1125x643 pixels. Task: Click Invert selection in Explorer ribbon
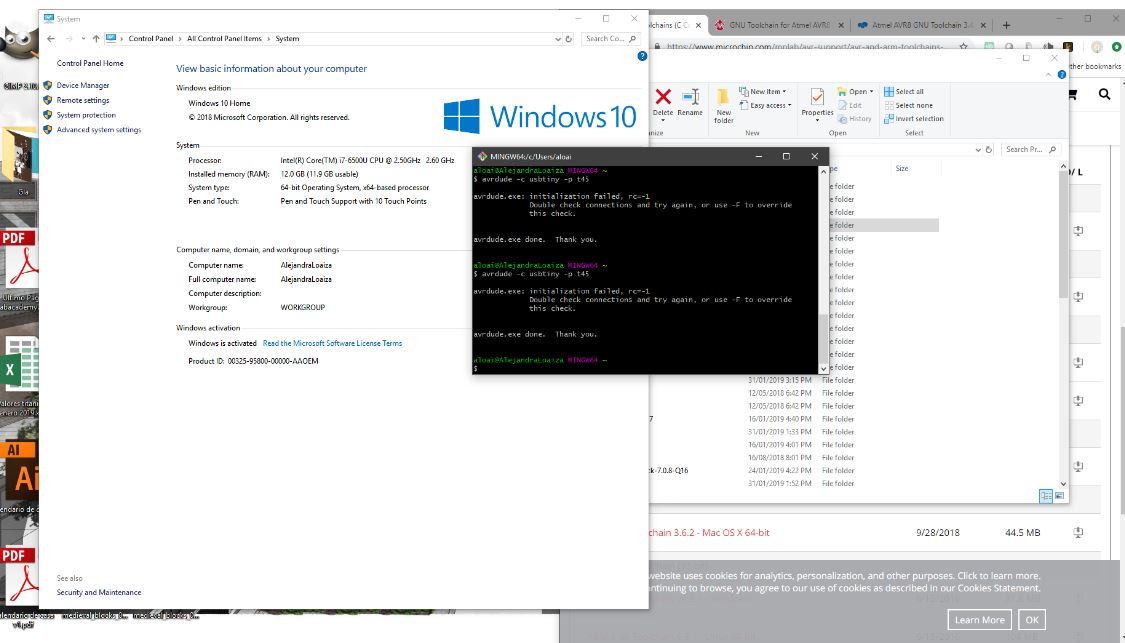(x=914, y=119)
